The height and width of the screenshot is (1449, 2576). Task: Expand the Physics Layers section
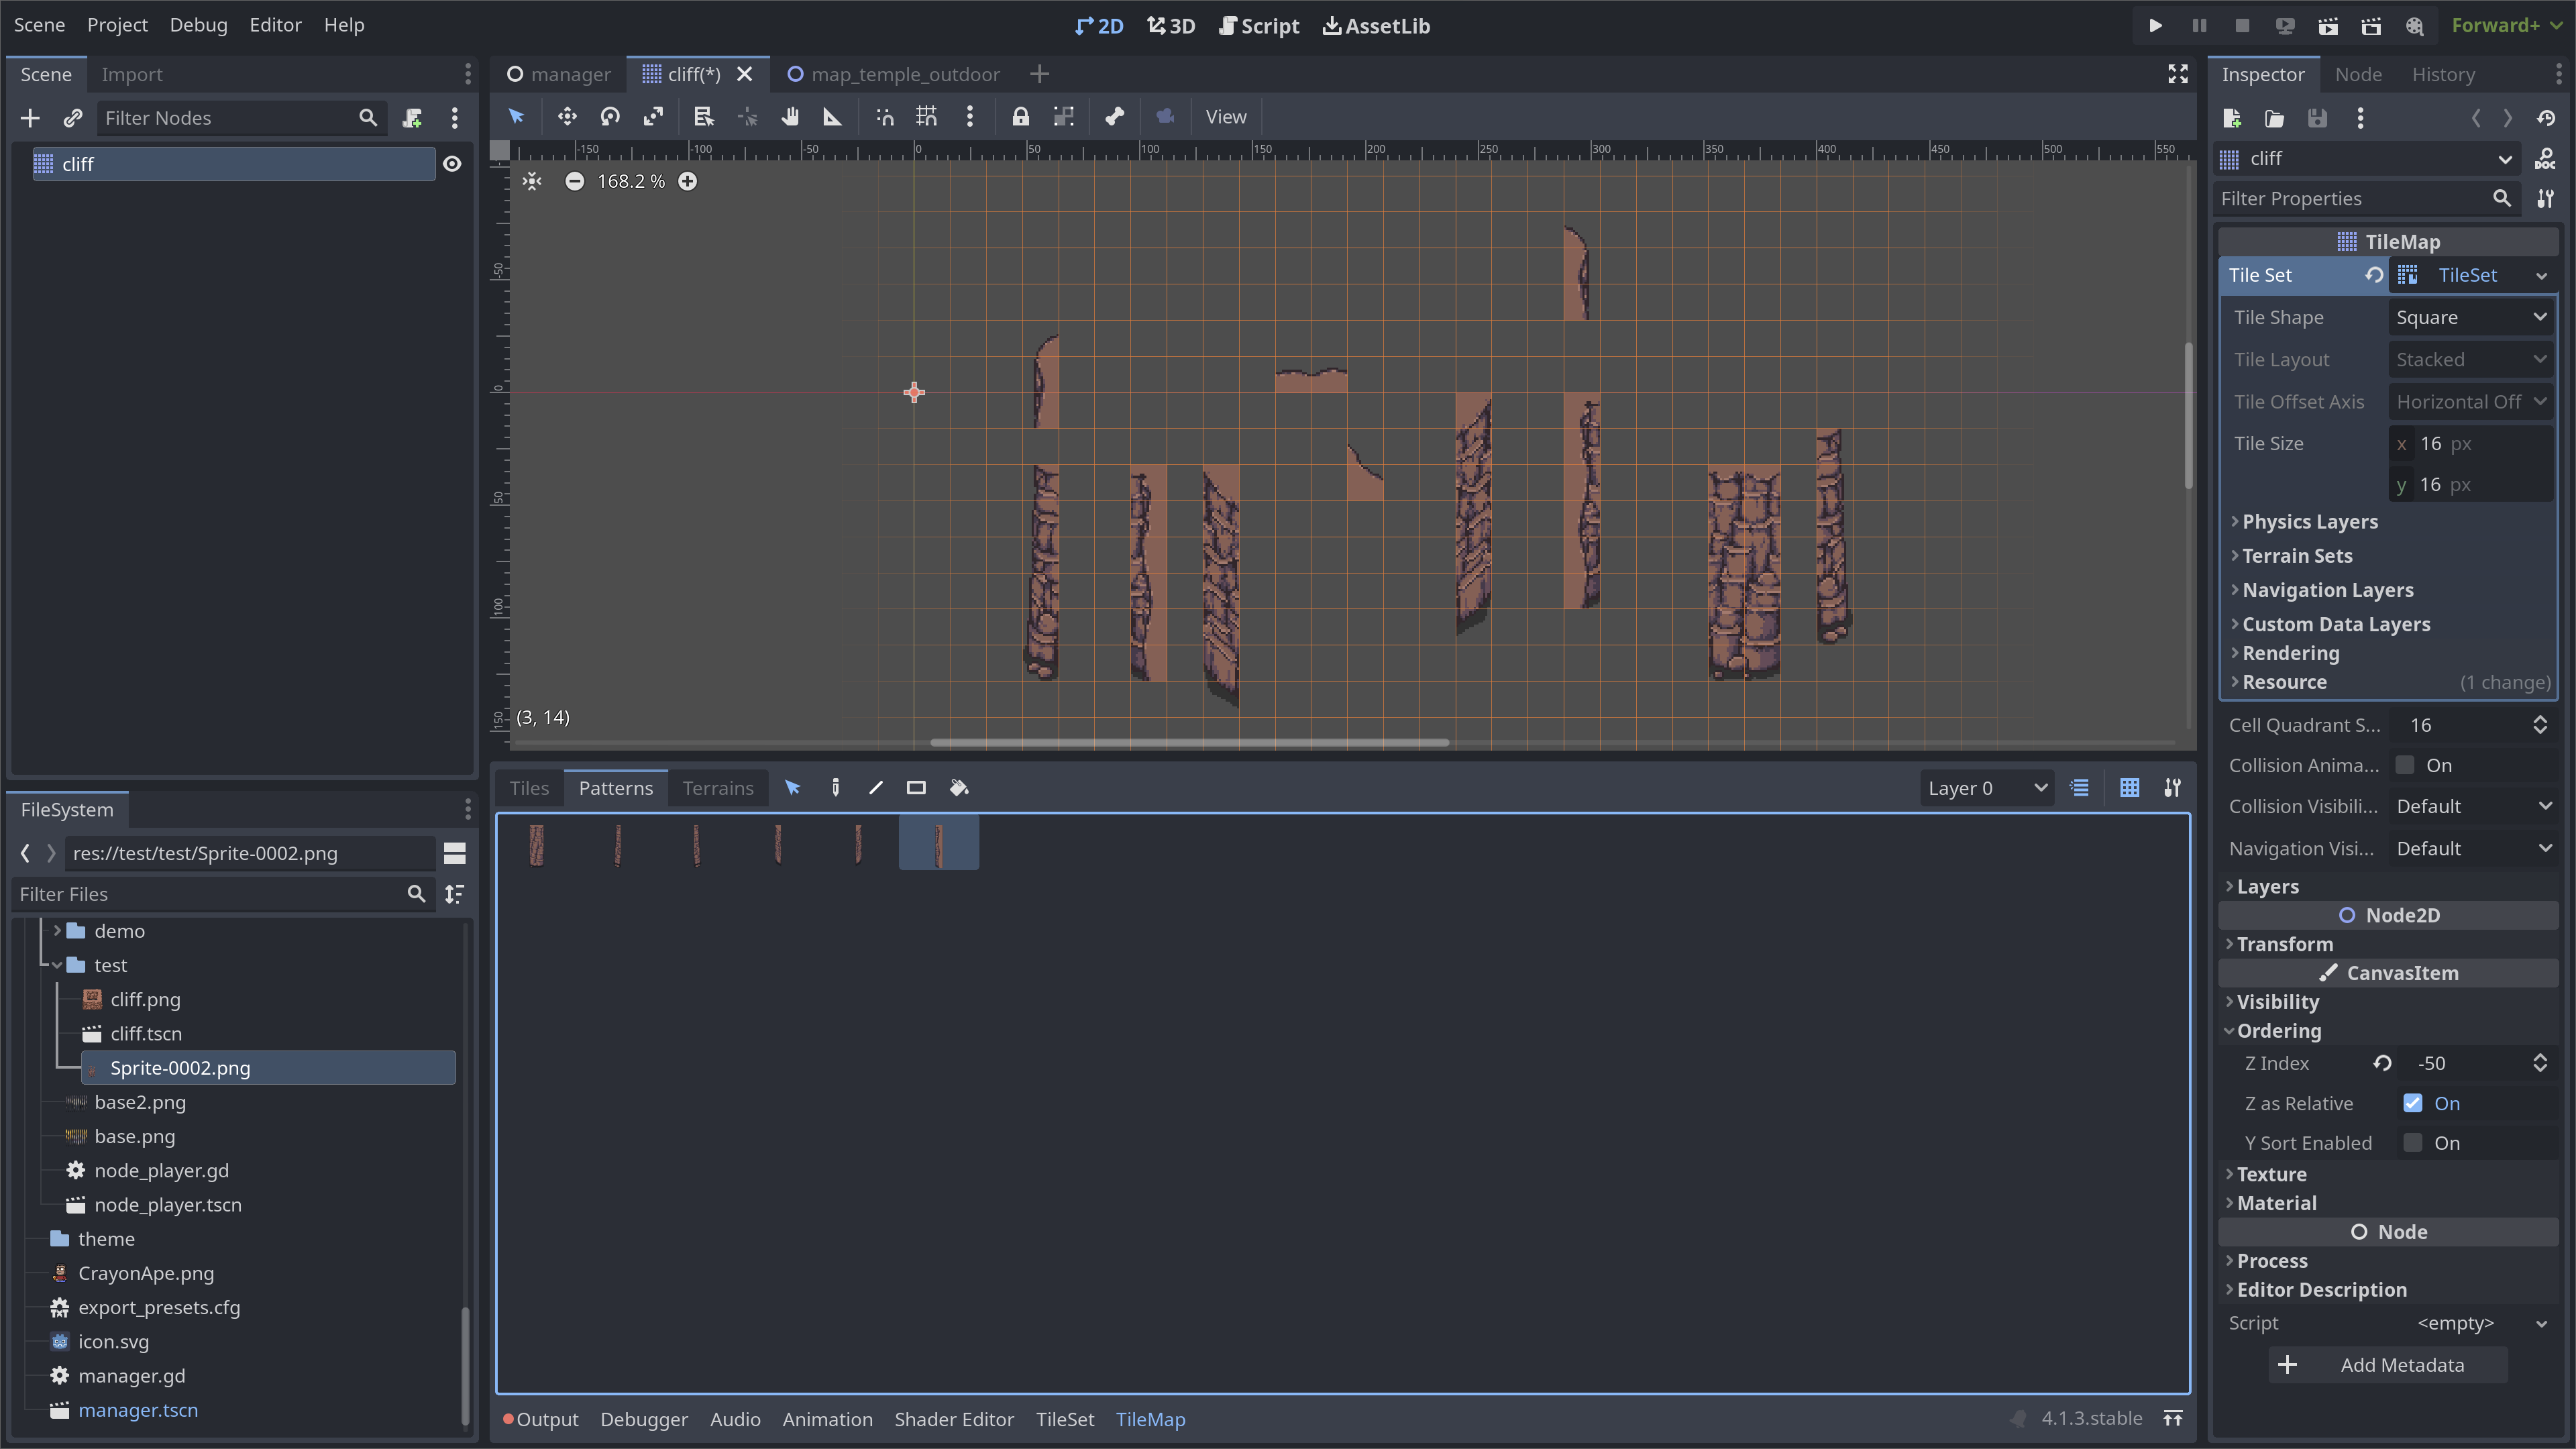(2311, 521)
